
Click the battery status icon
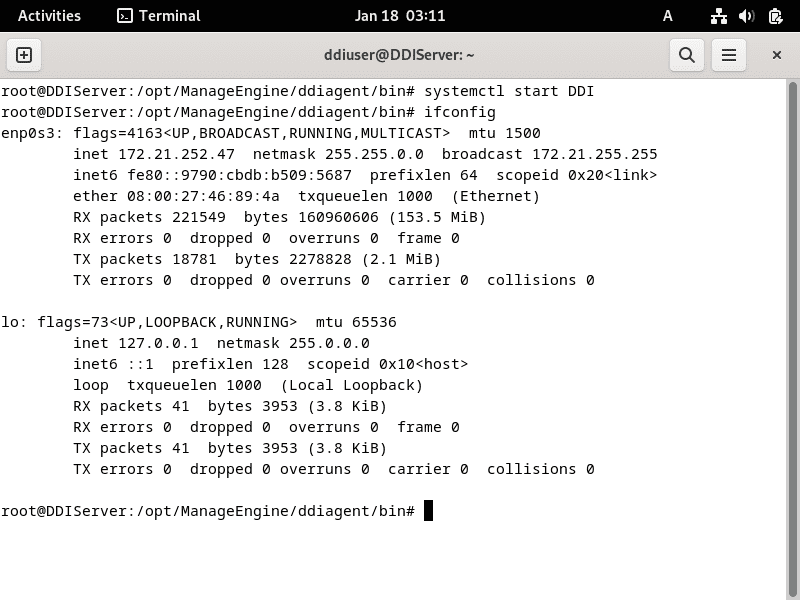click(775, 16)
